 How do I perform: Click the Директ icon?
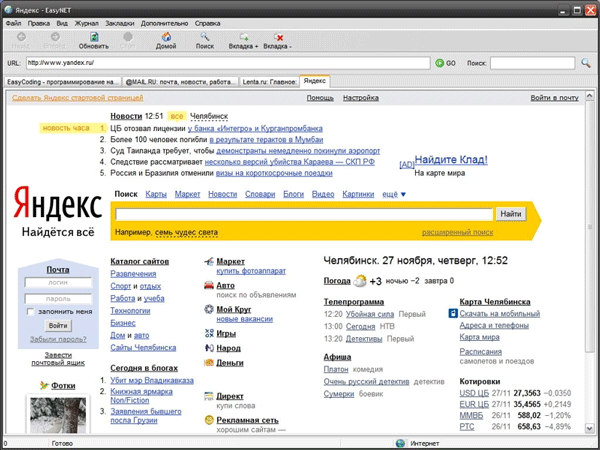coord(209,396)
